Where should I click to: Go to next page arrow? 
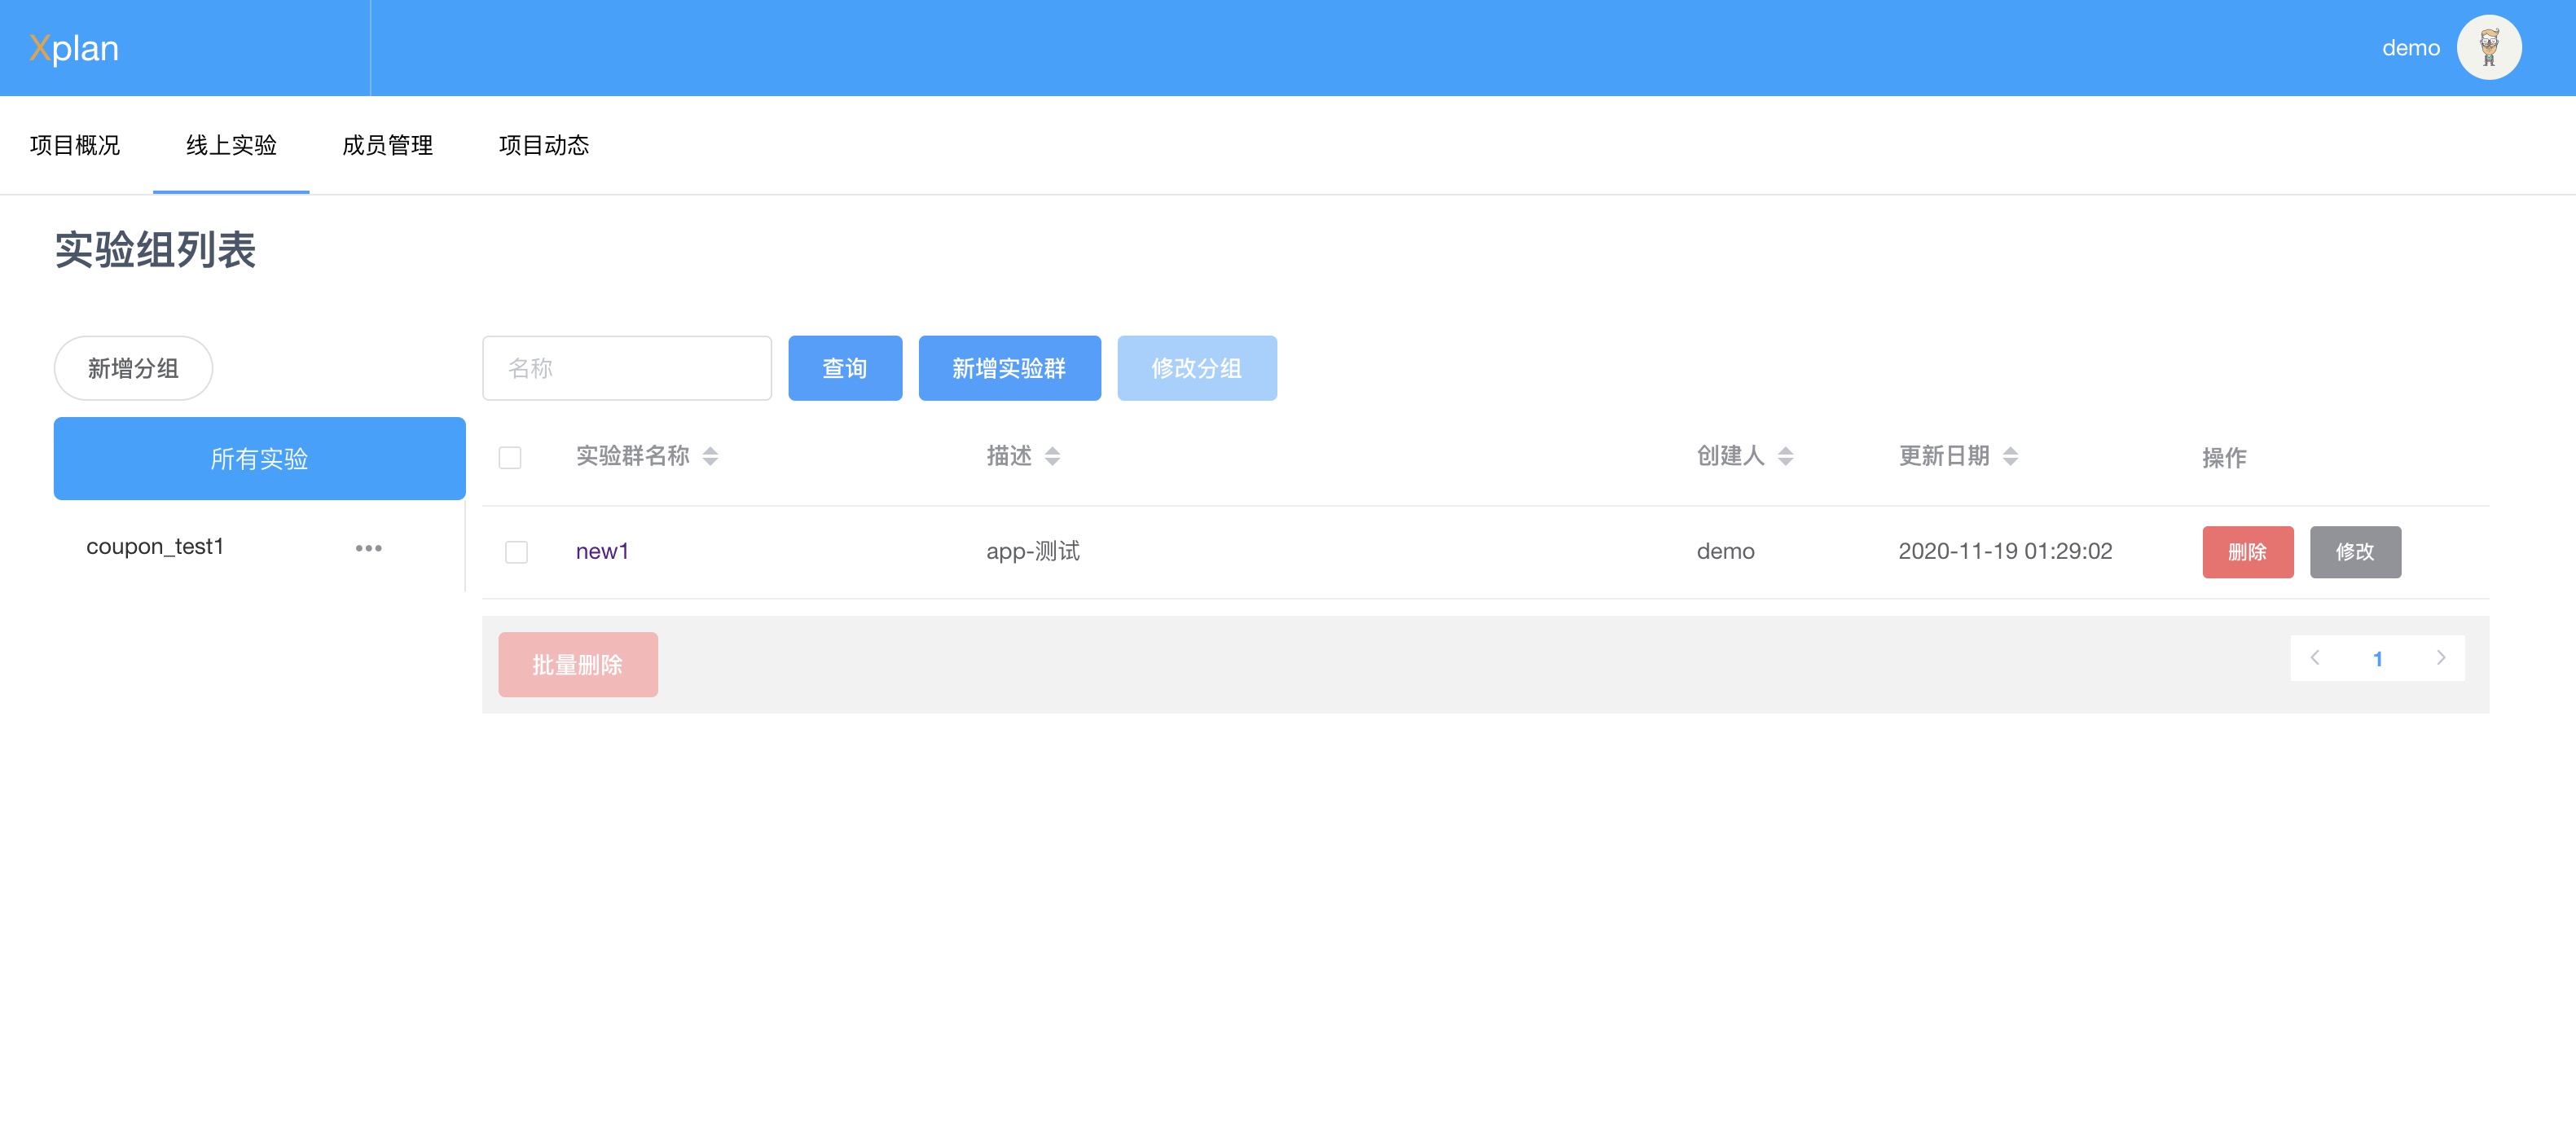[2441, 658]
